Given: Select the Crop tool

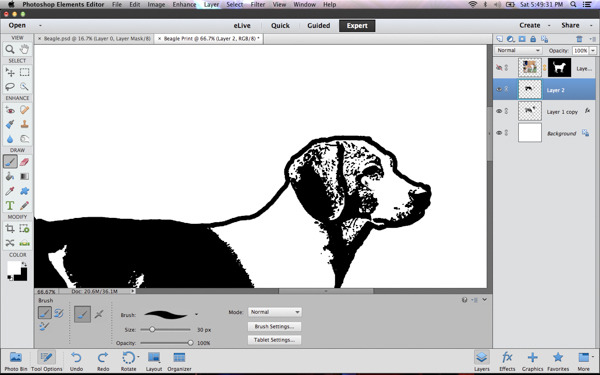Looking at the screenshot, I should pyautogui.click(x=10, y=229).
